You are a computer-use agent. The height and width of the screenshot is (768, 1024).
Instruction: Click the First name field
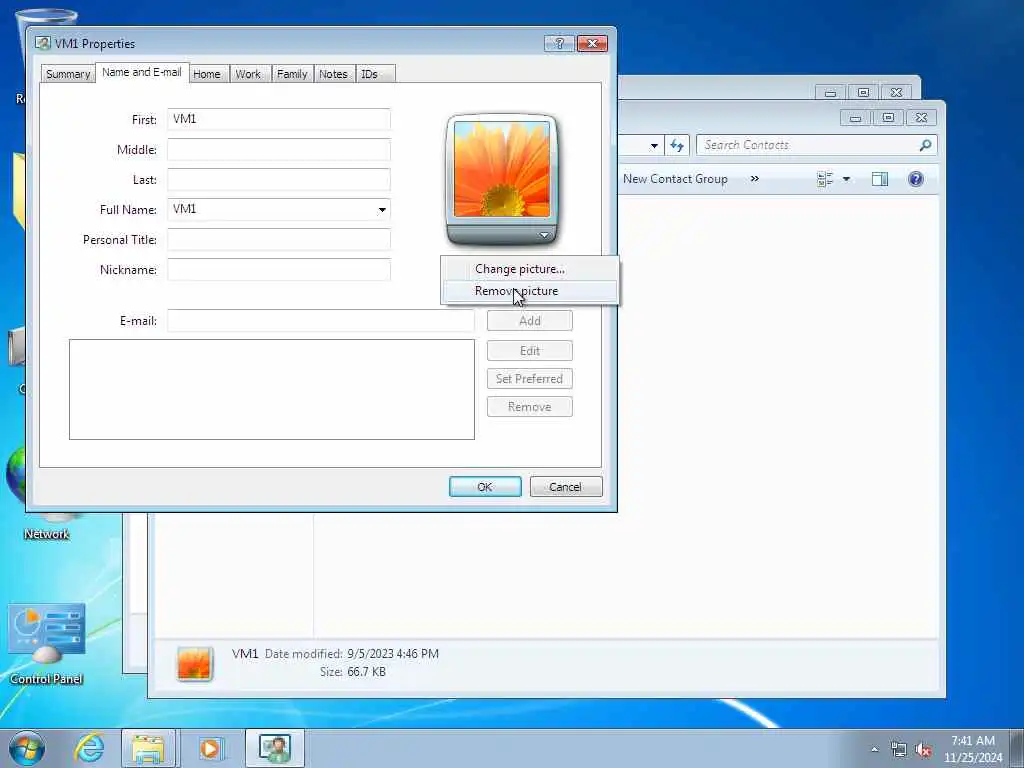[279, 120]
